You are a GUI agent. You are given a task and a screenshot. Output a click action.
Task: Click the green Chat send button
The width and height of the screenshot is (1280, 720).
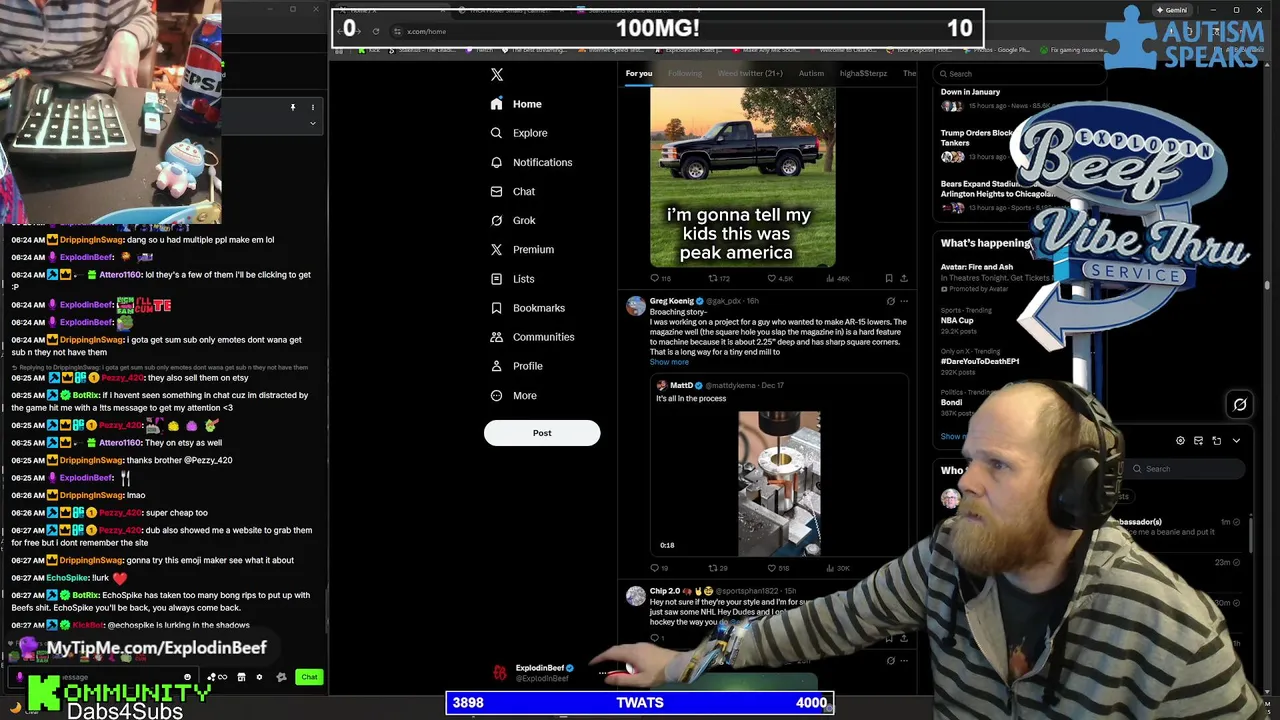309,677
